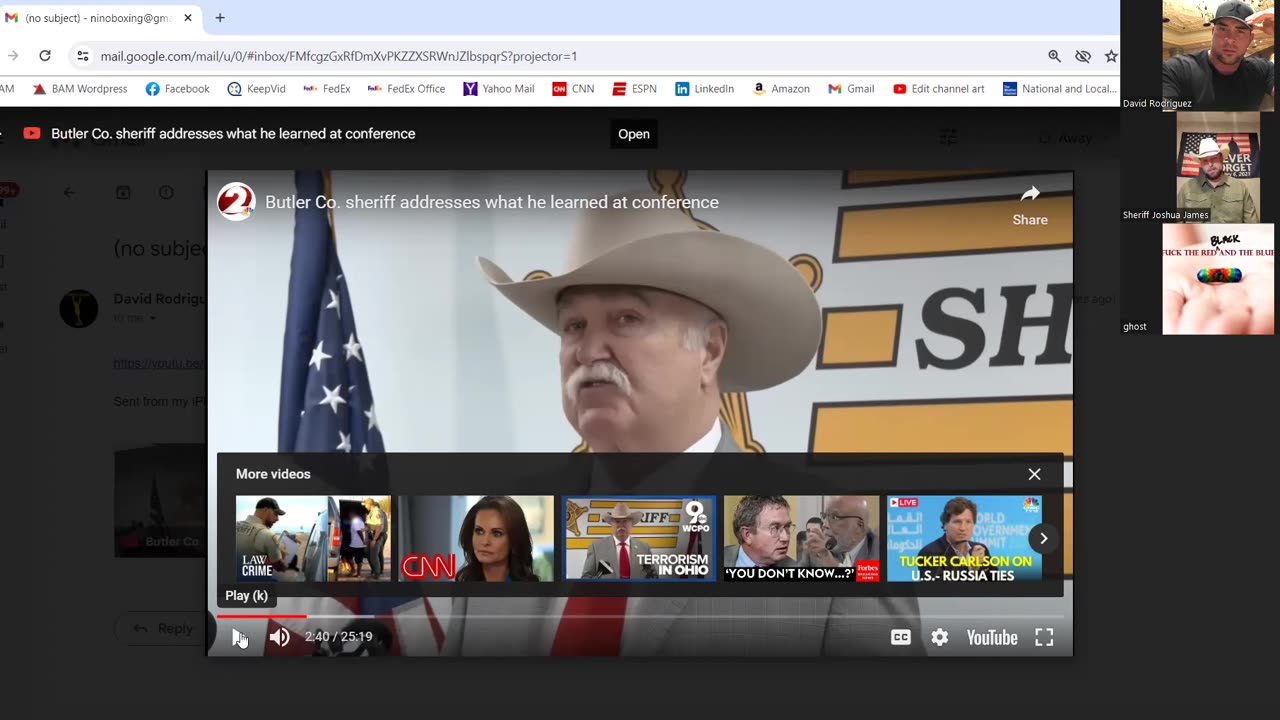Click the YouTube icon in projector header

click(32, 133)
